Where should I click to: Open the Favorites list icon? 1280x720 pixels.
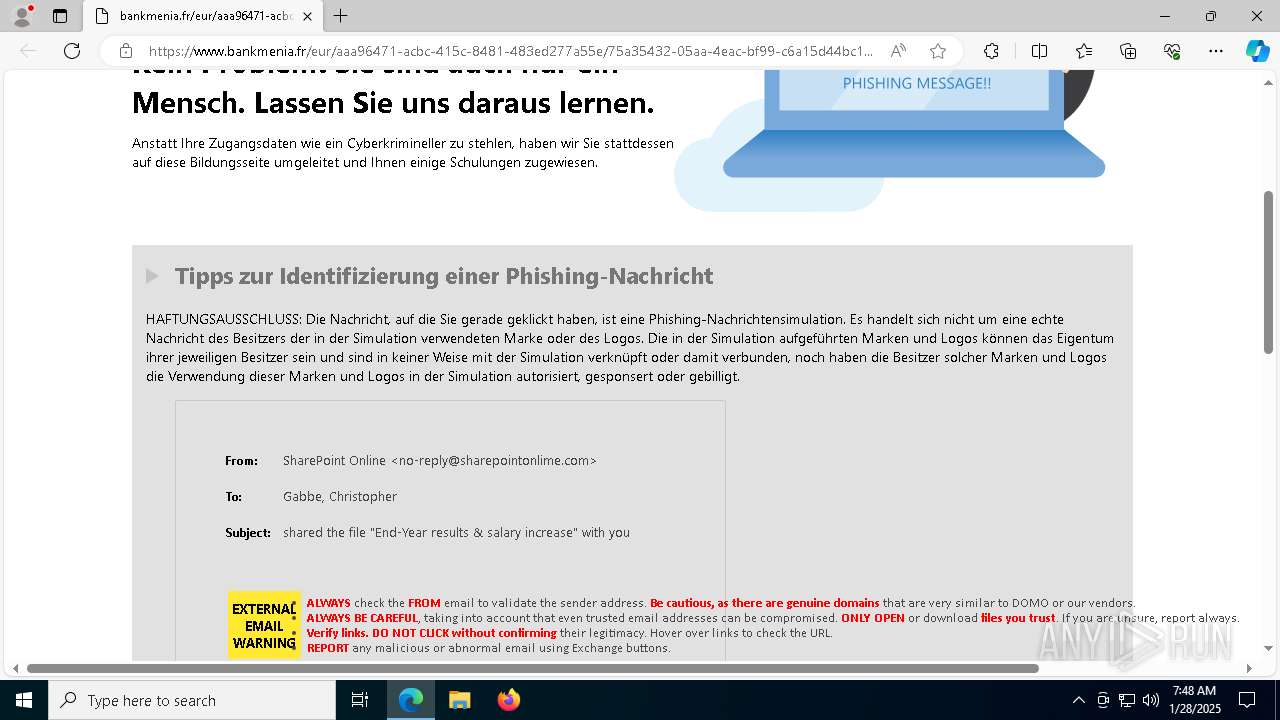[x=1084, y=51]
